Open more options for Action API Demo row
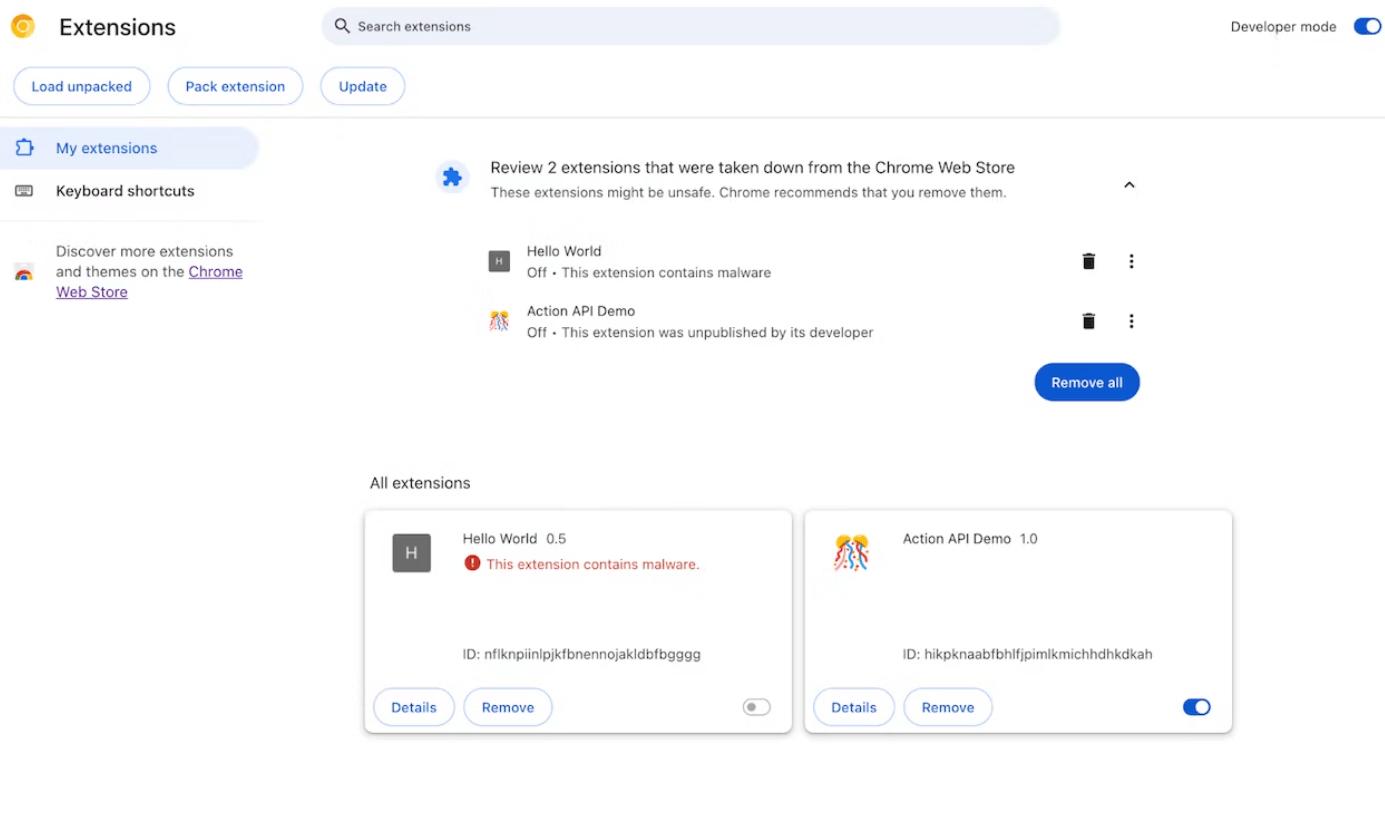Image resolution: width=1385 pixels, height=817 pixels. 1131,321
